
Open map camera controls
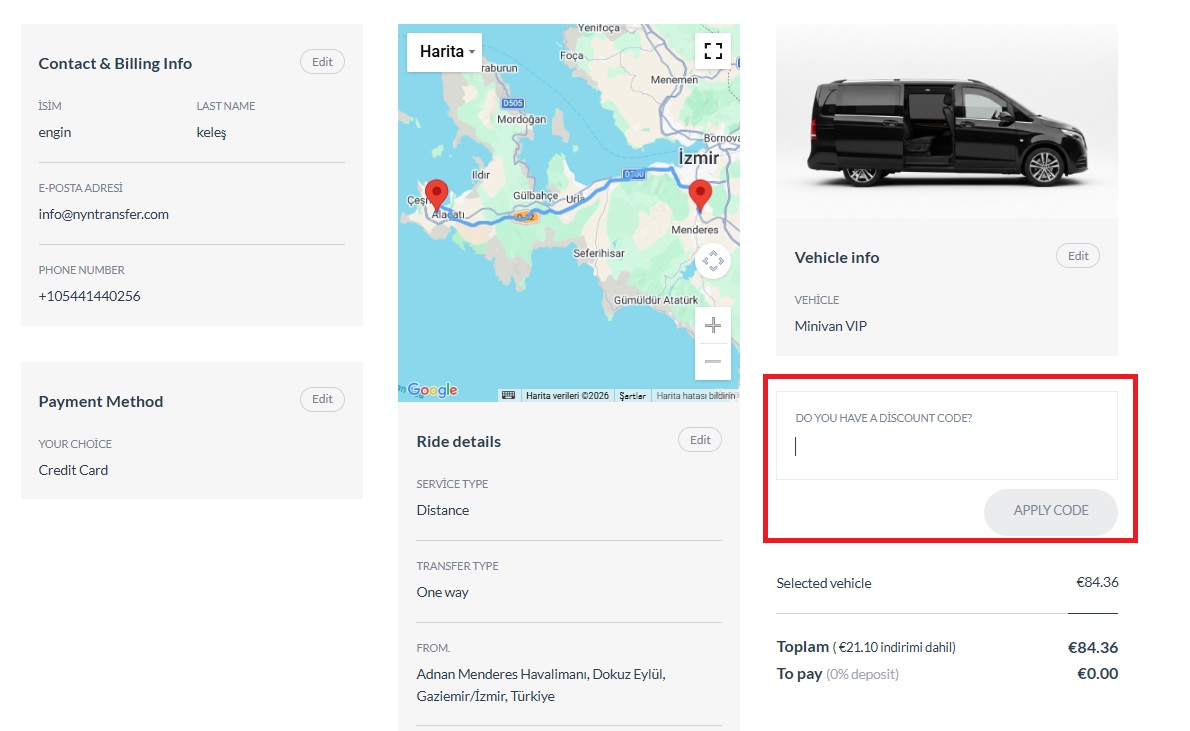click(712, 262)
